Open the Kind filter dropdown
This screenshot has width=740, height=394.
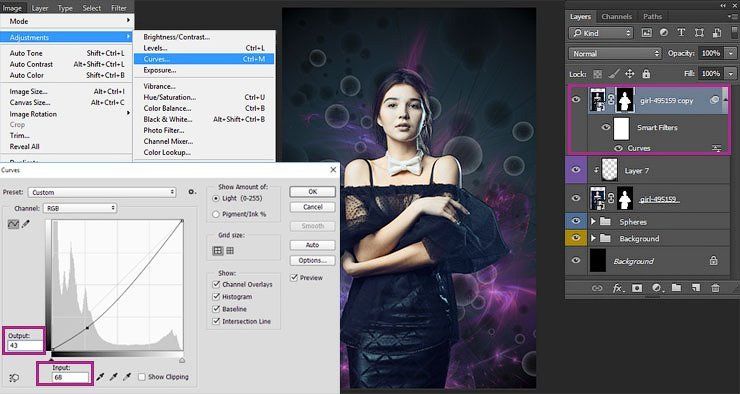pyautogui.click(x=600, y=33)
